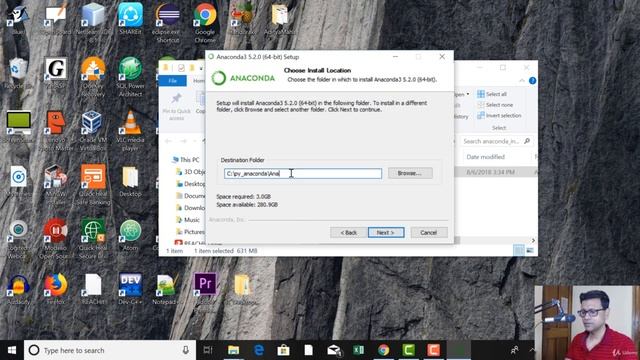
Task: Click the Firefox desktop icon
Action: tap(56, 289)
